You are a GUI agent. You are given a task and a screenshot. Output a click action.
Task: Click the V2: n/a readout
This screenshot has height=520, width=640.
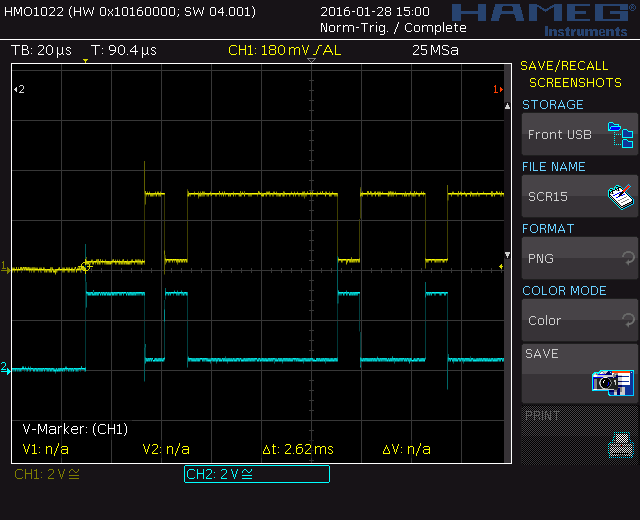pos(166,449)
